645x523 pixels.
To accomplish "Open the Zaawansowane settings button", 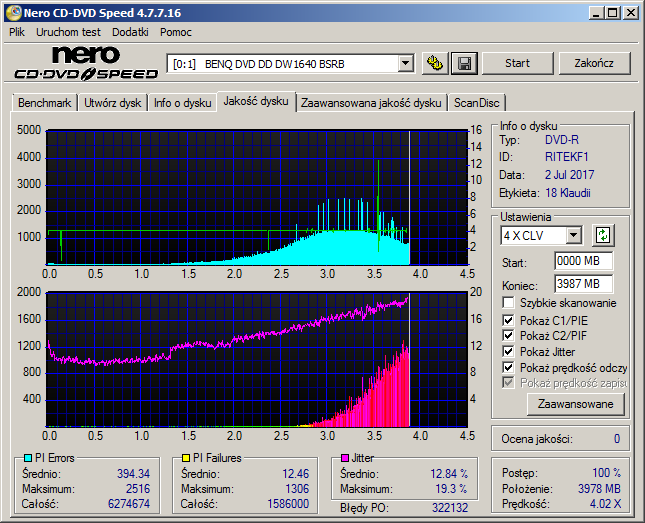I will coord(575,404).
